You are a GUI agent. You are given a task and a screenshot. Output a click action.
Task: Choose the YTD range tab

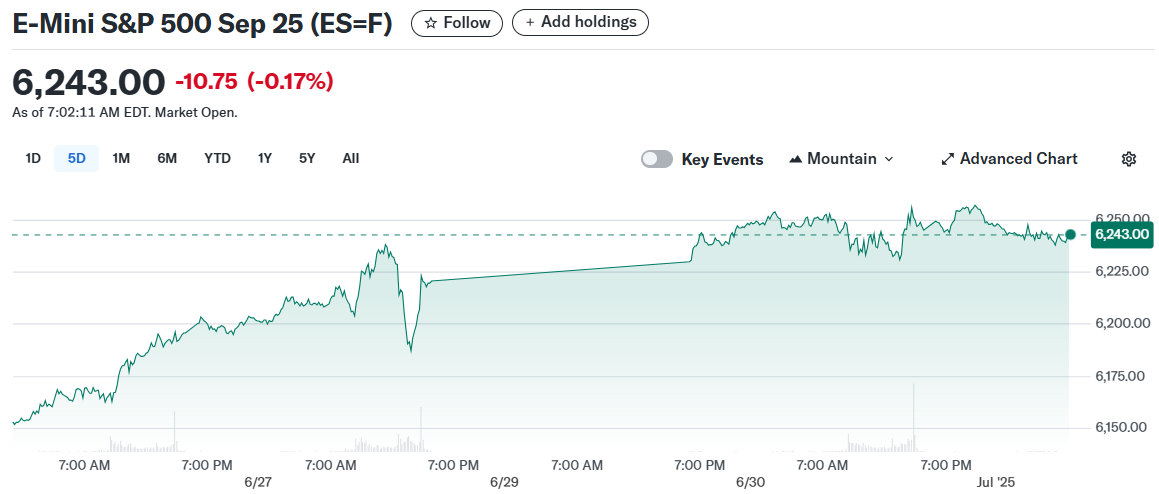[217, 158]
